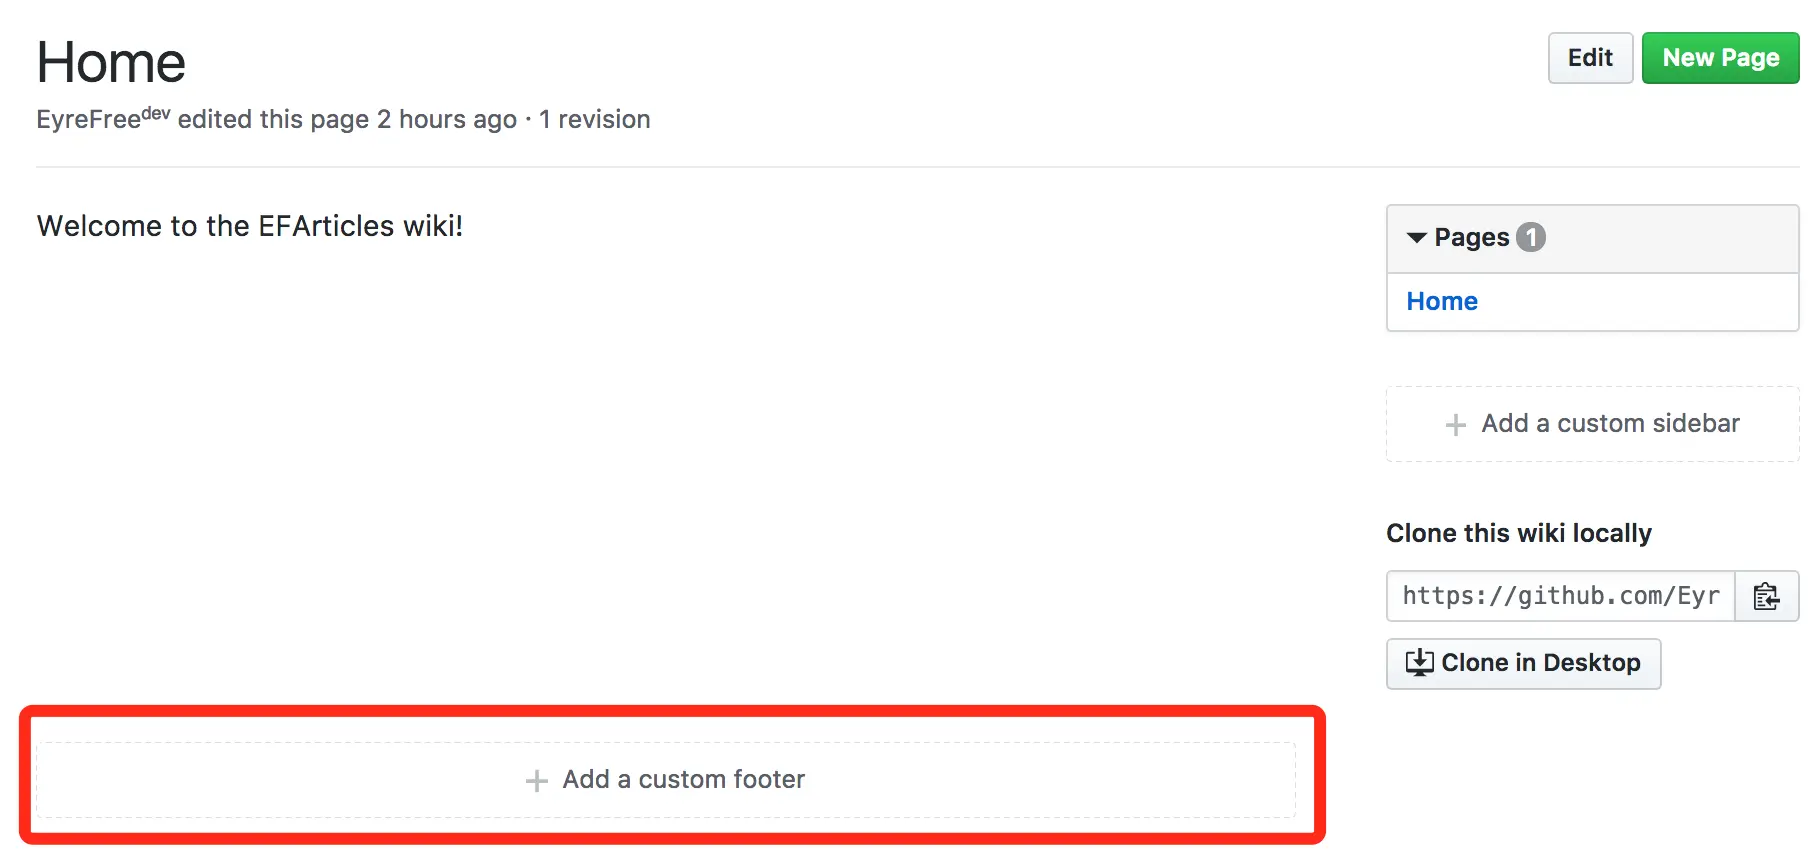Collapse the Pages list triangle
1812x860 pixels.
coord(1416,238)
